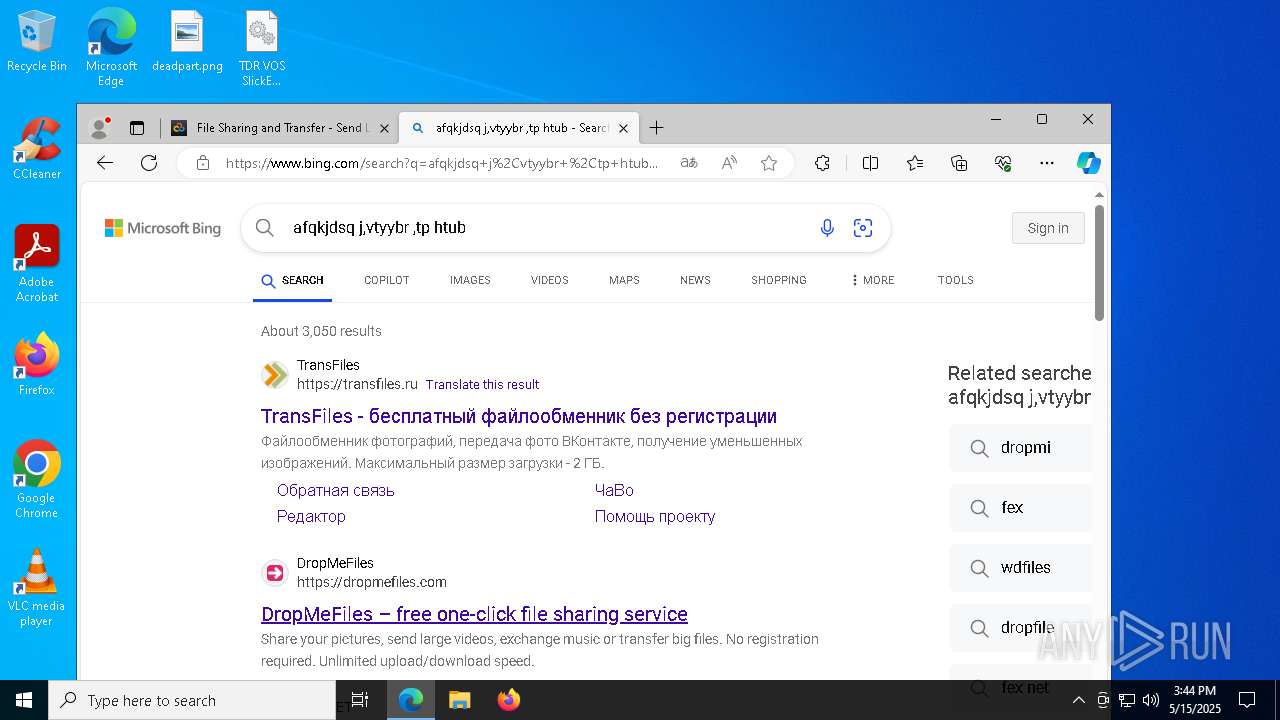Open the Favorites list icon

(x=915, y=163)
